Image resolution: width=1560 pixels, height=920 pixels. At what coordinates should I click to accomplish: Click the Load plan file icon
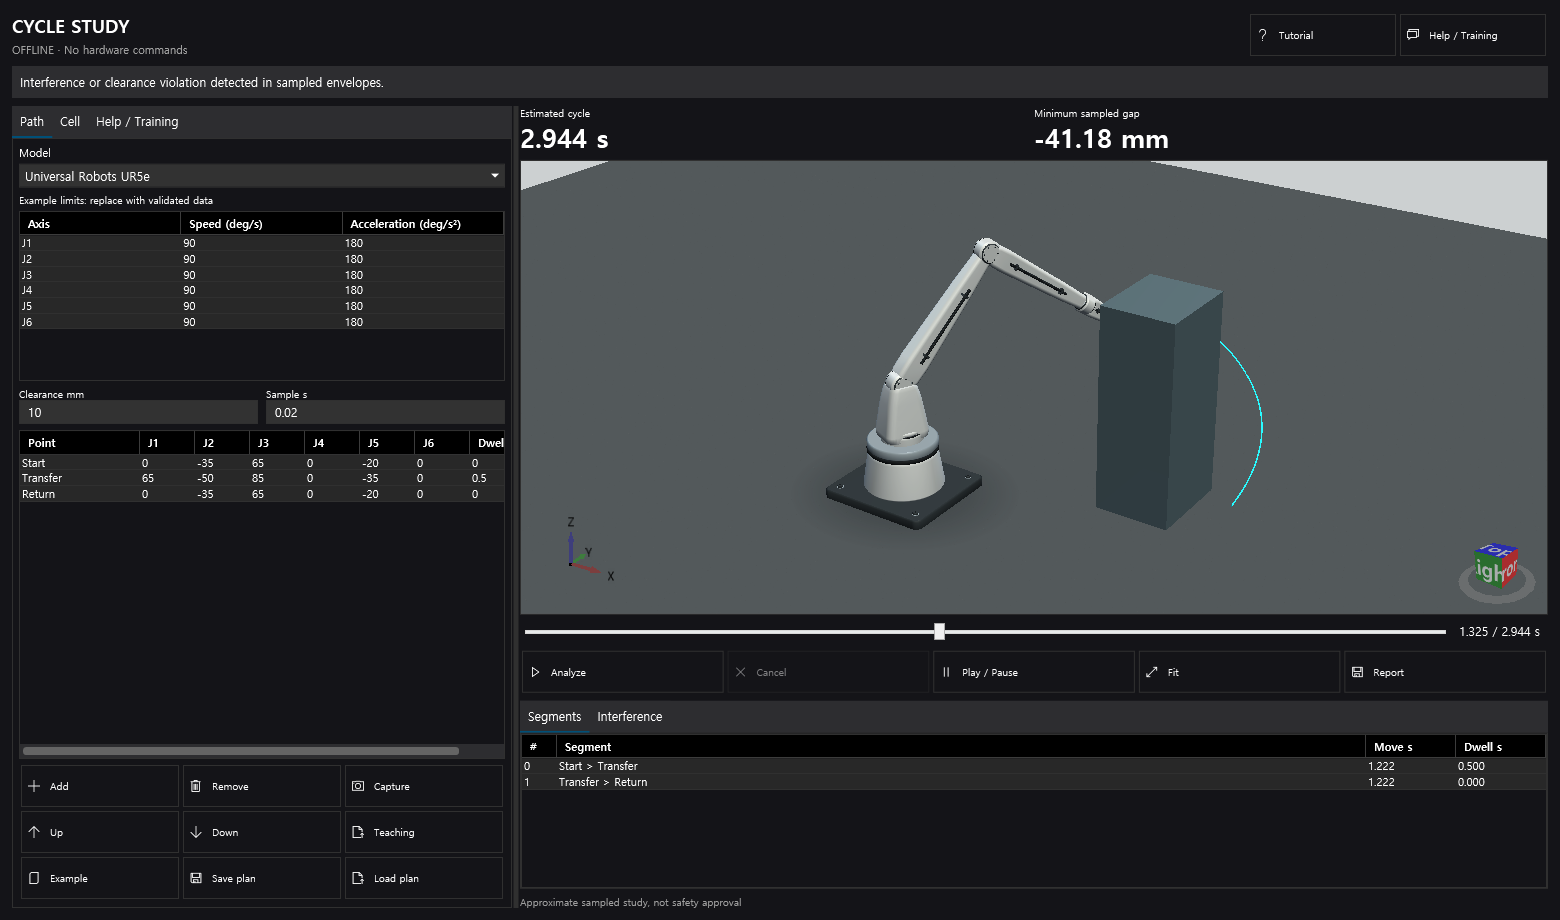[358, 878]
